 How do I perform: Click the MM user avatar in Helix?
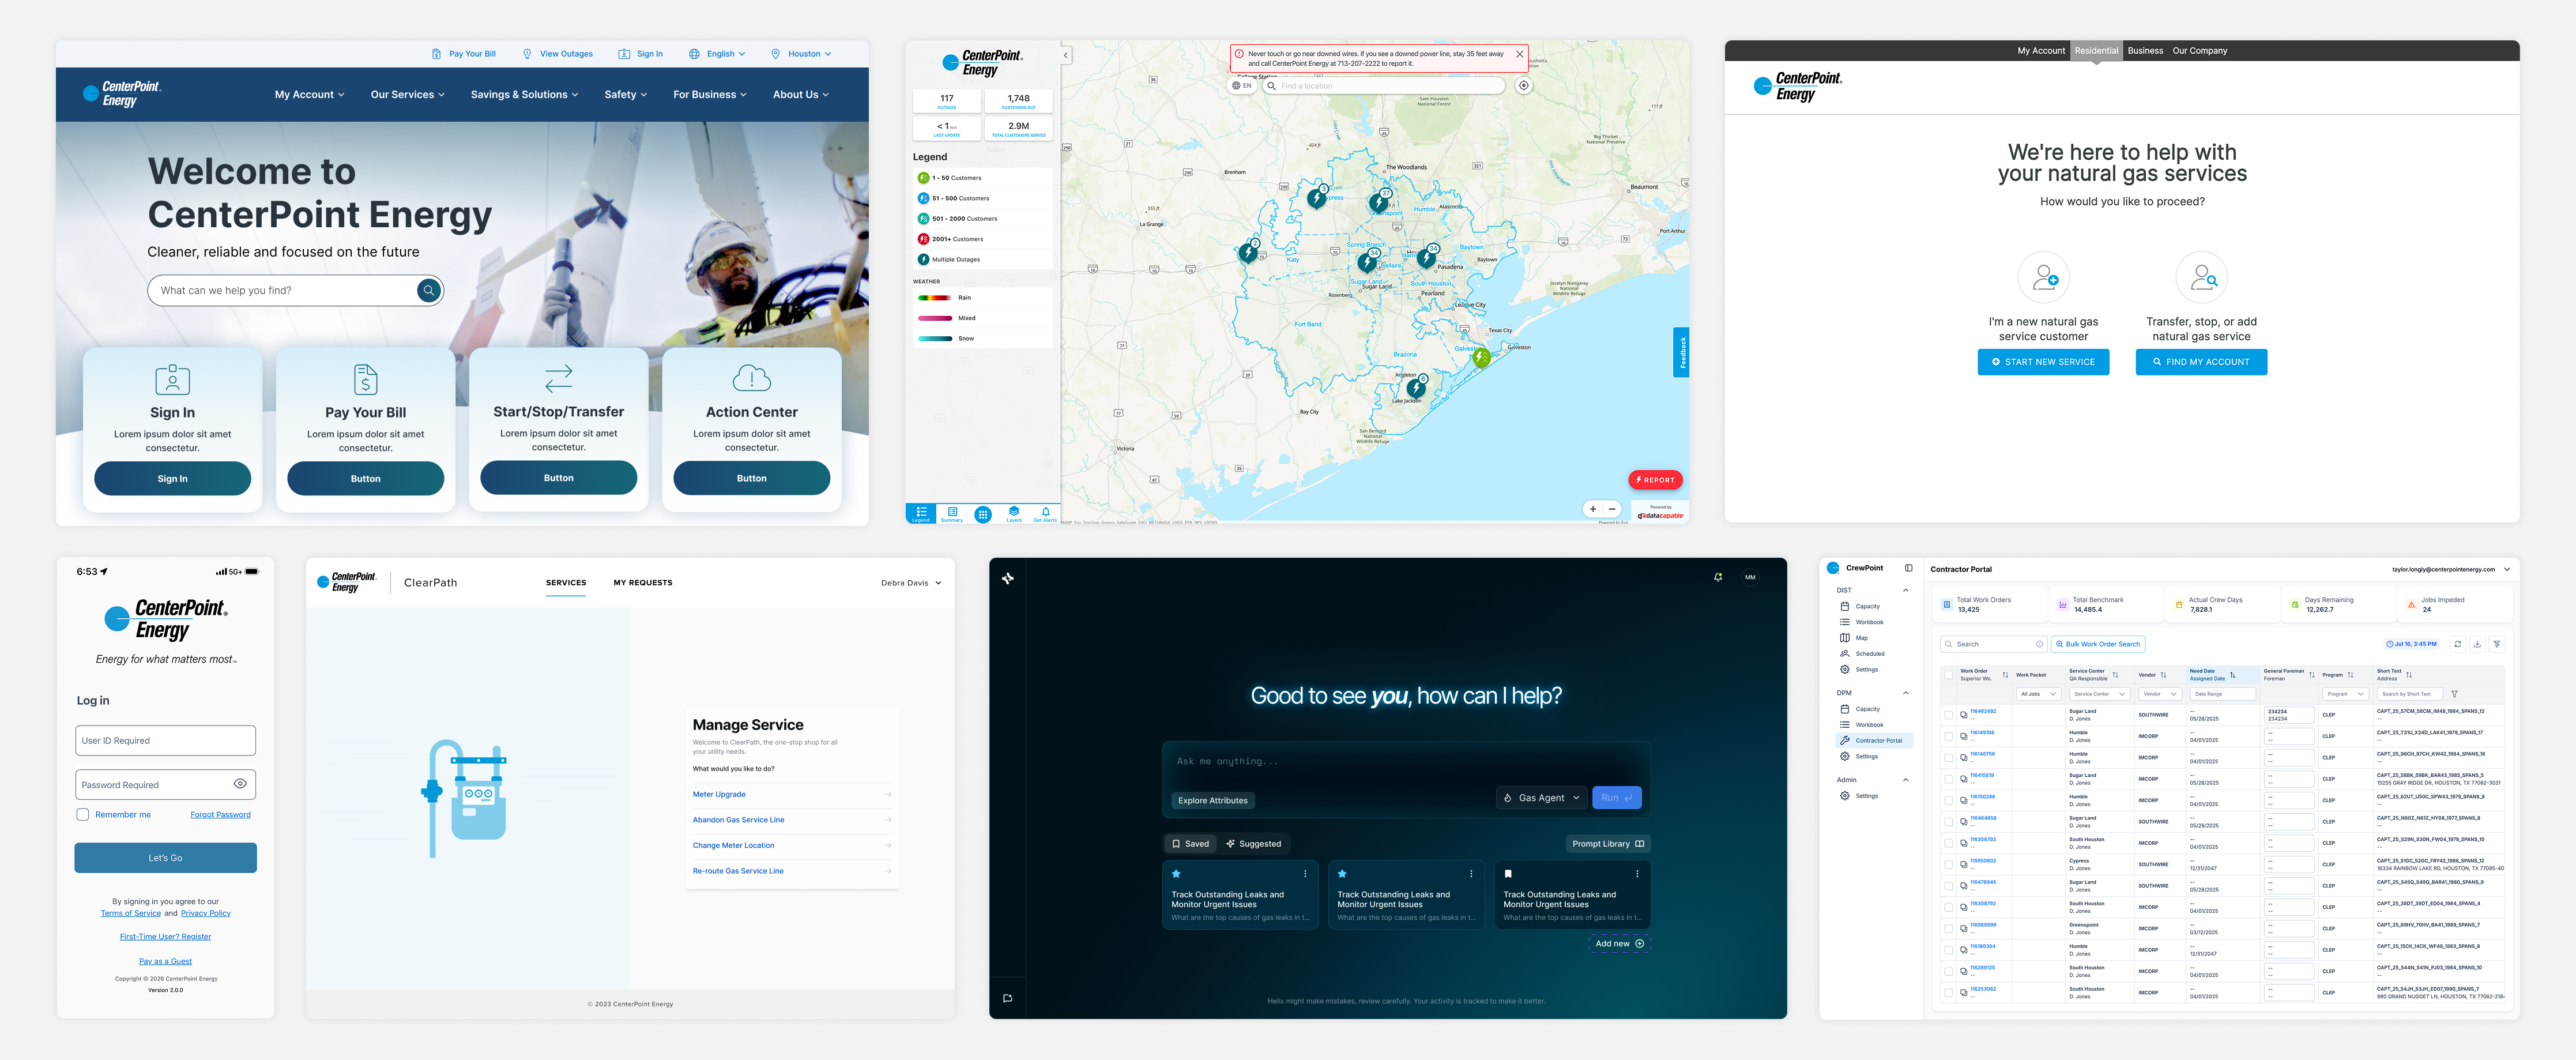click(x=1750, y=577)
